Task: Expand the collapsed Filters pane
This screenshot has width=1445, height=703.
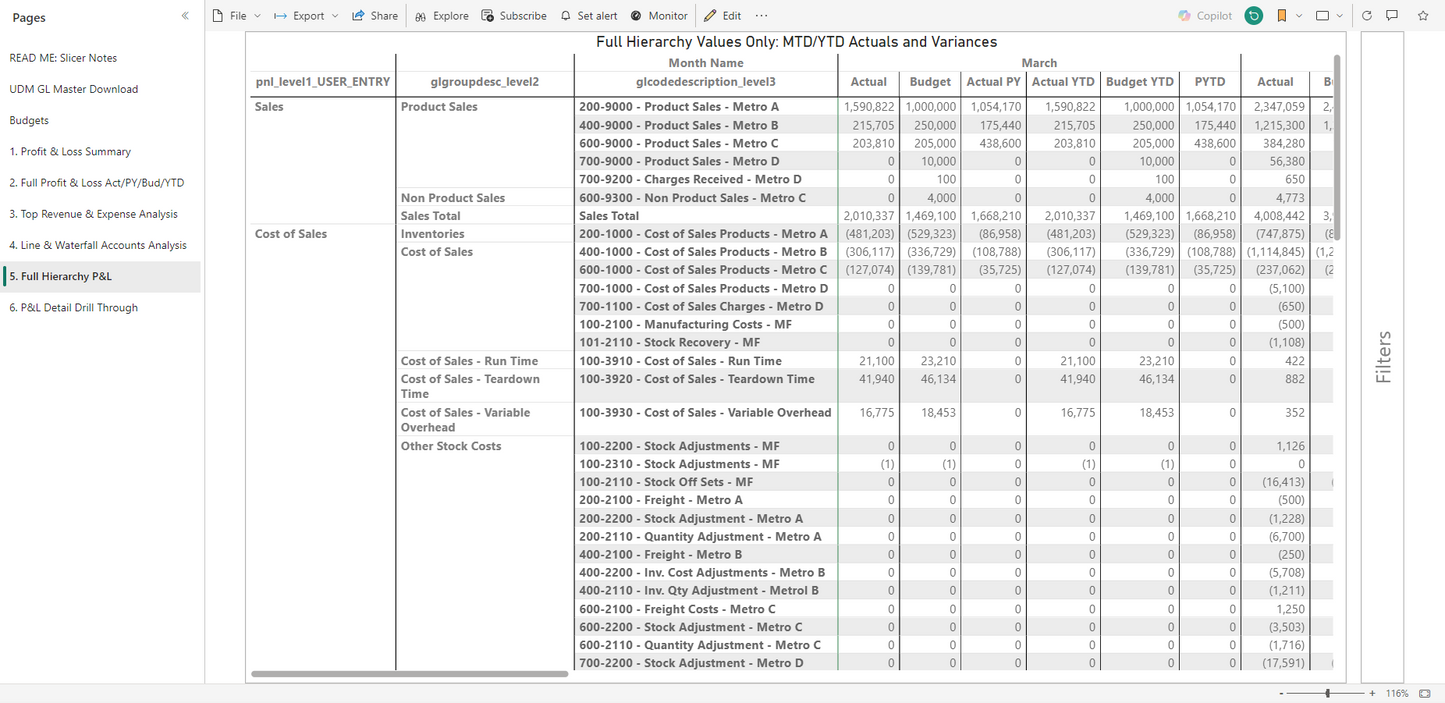Action: [1383, 357]
